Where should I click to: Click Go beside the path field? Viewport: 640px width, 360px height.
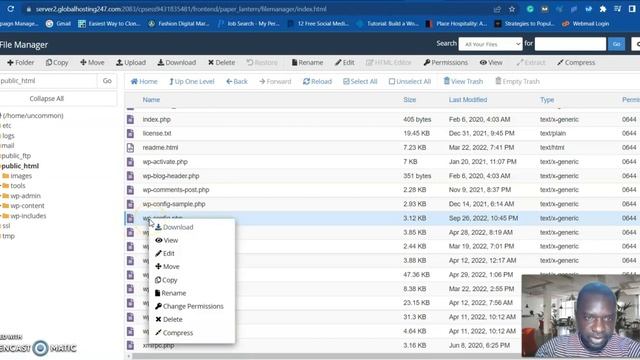pos(107,81)
